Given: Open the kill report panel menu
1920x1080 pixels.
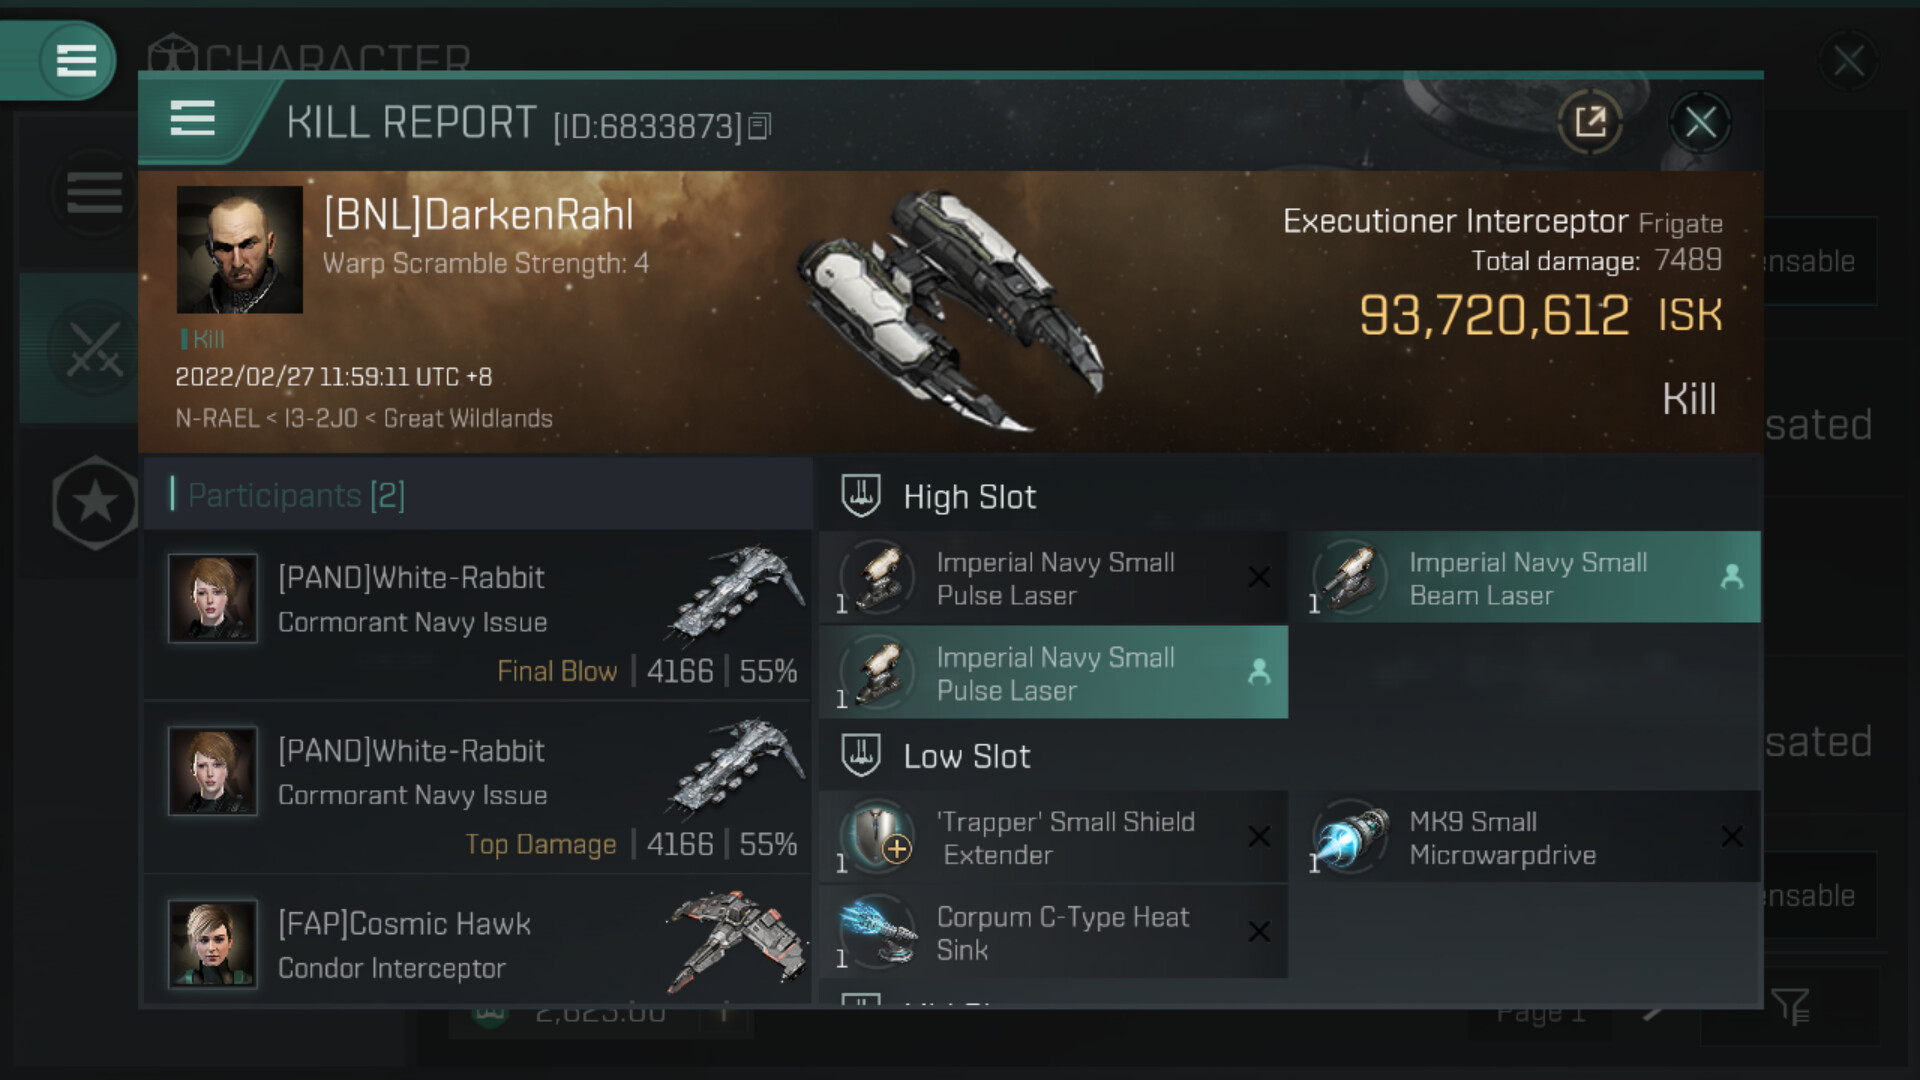Looking at the screenshot, I should click(x=193, y=119).
